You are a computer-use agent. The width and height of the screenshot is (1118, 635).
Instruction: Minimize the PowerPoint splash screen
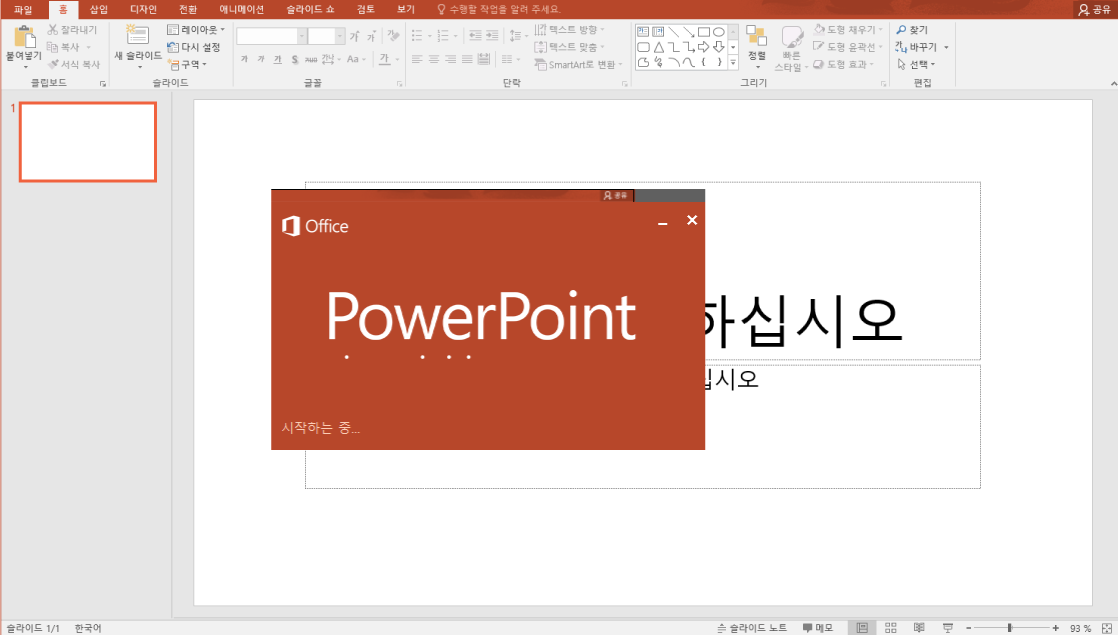pos(662,223)
